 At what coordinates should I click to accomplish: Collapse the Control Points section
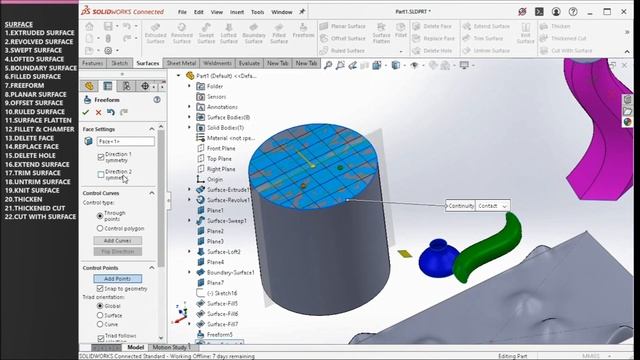click(152, 268)
